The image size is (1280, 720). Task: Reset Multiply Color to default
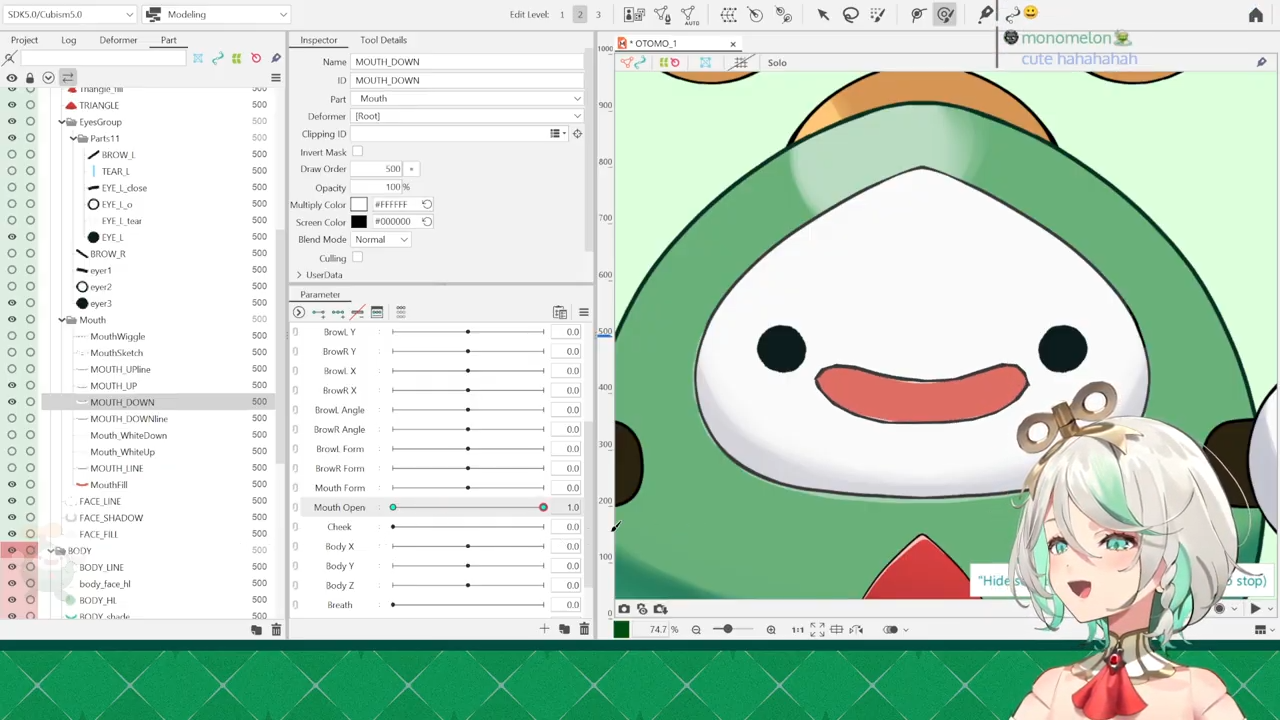(x=427, y=204)
